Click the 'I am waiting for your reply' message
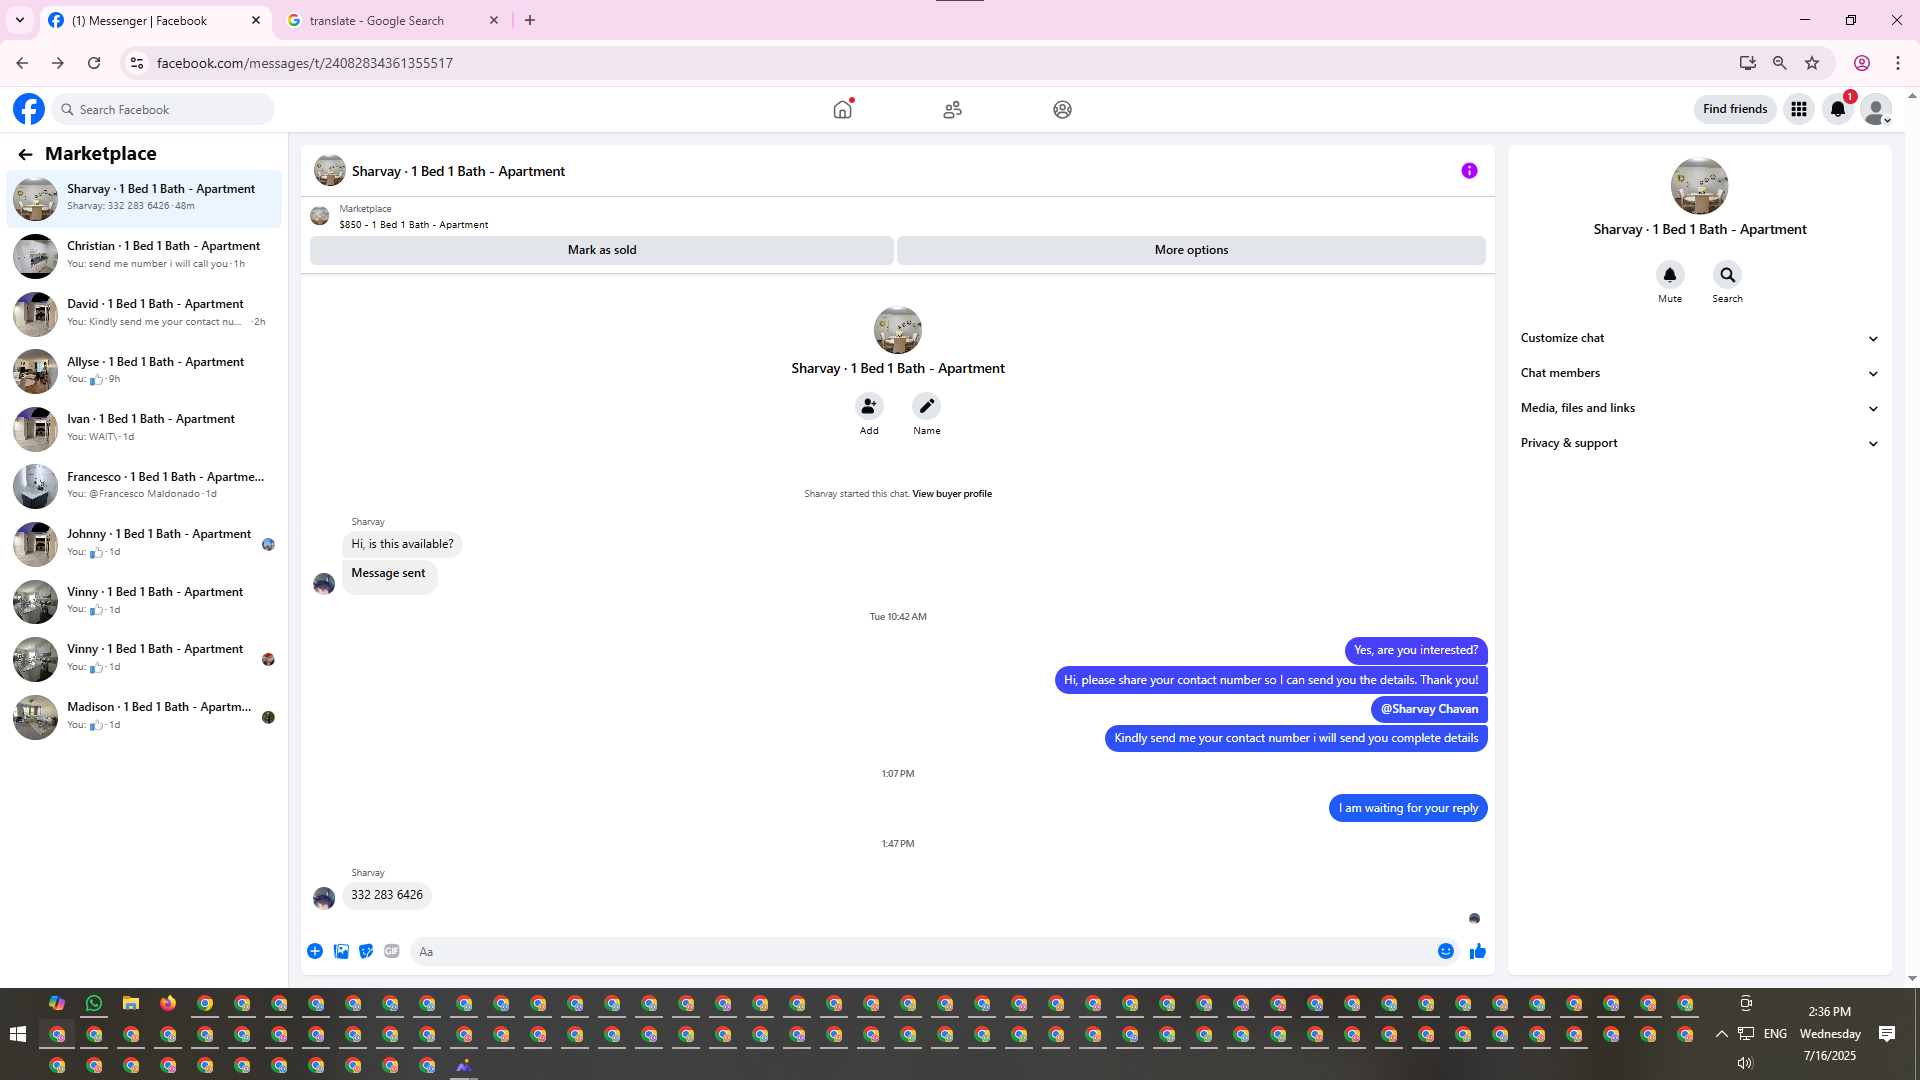This screenshot has height=1080, width=1920. click(1408, 808)
